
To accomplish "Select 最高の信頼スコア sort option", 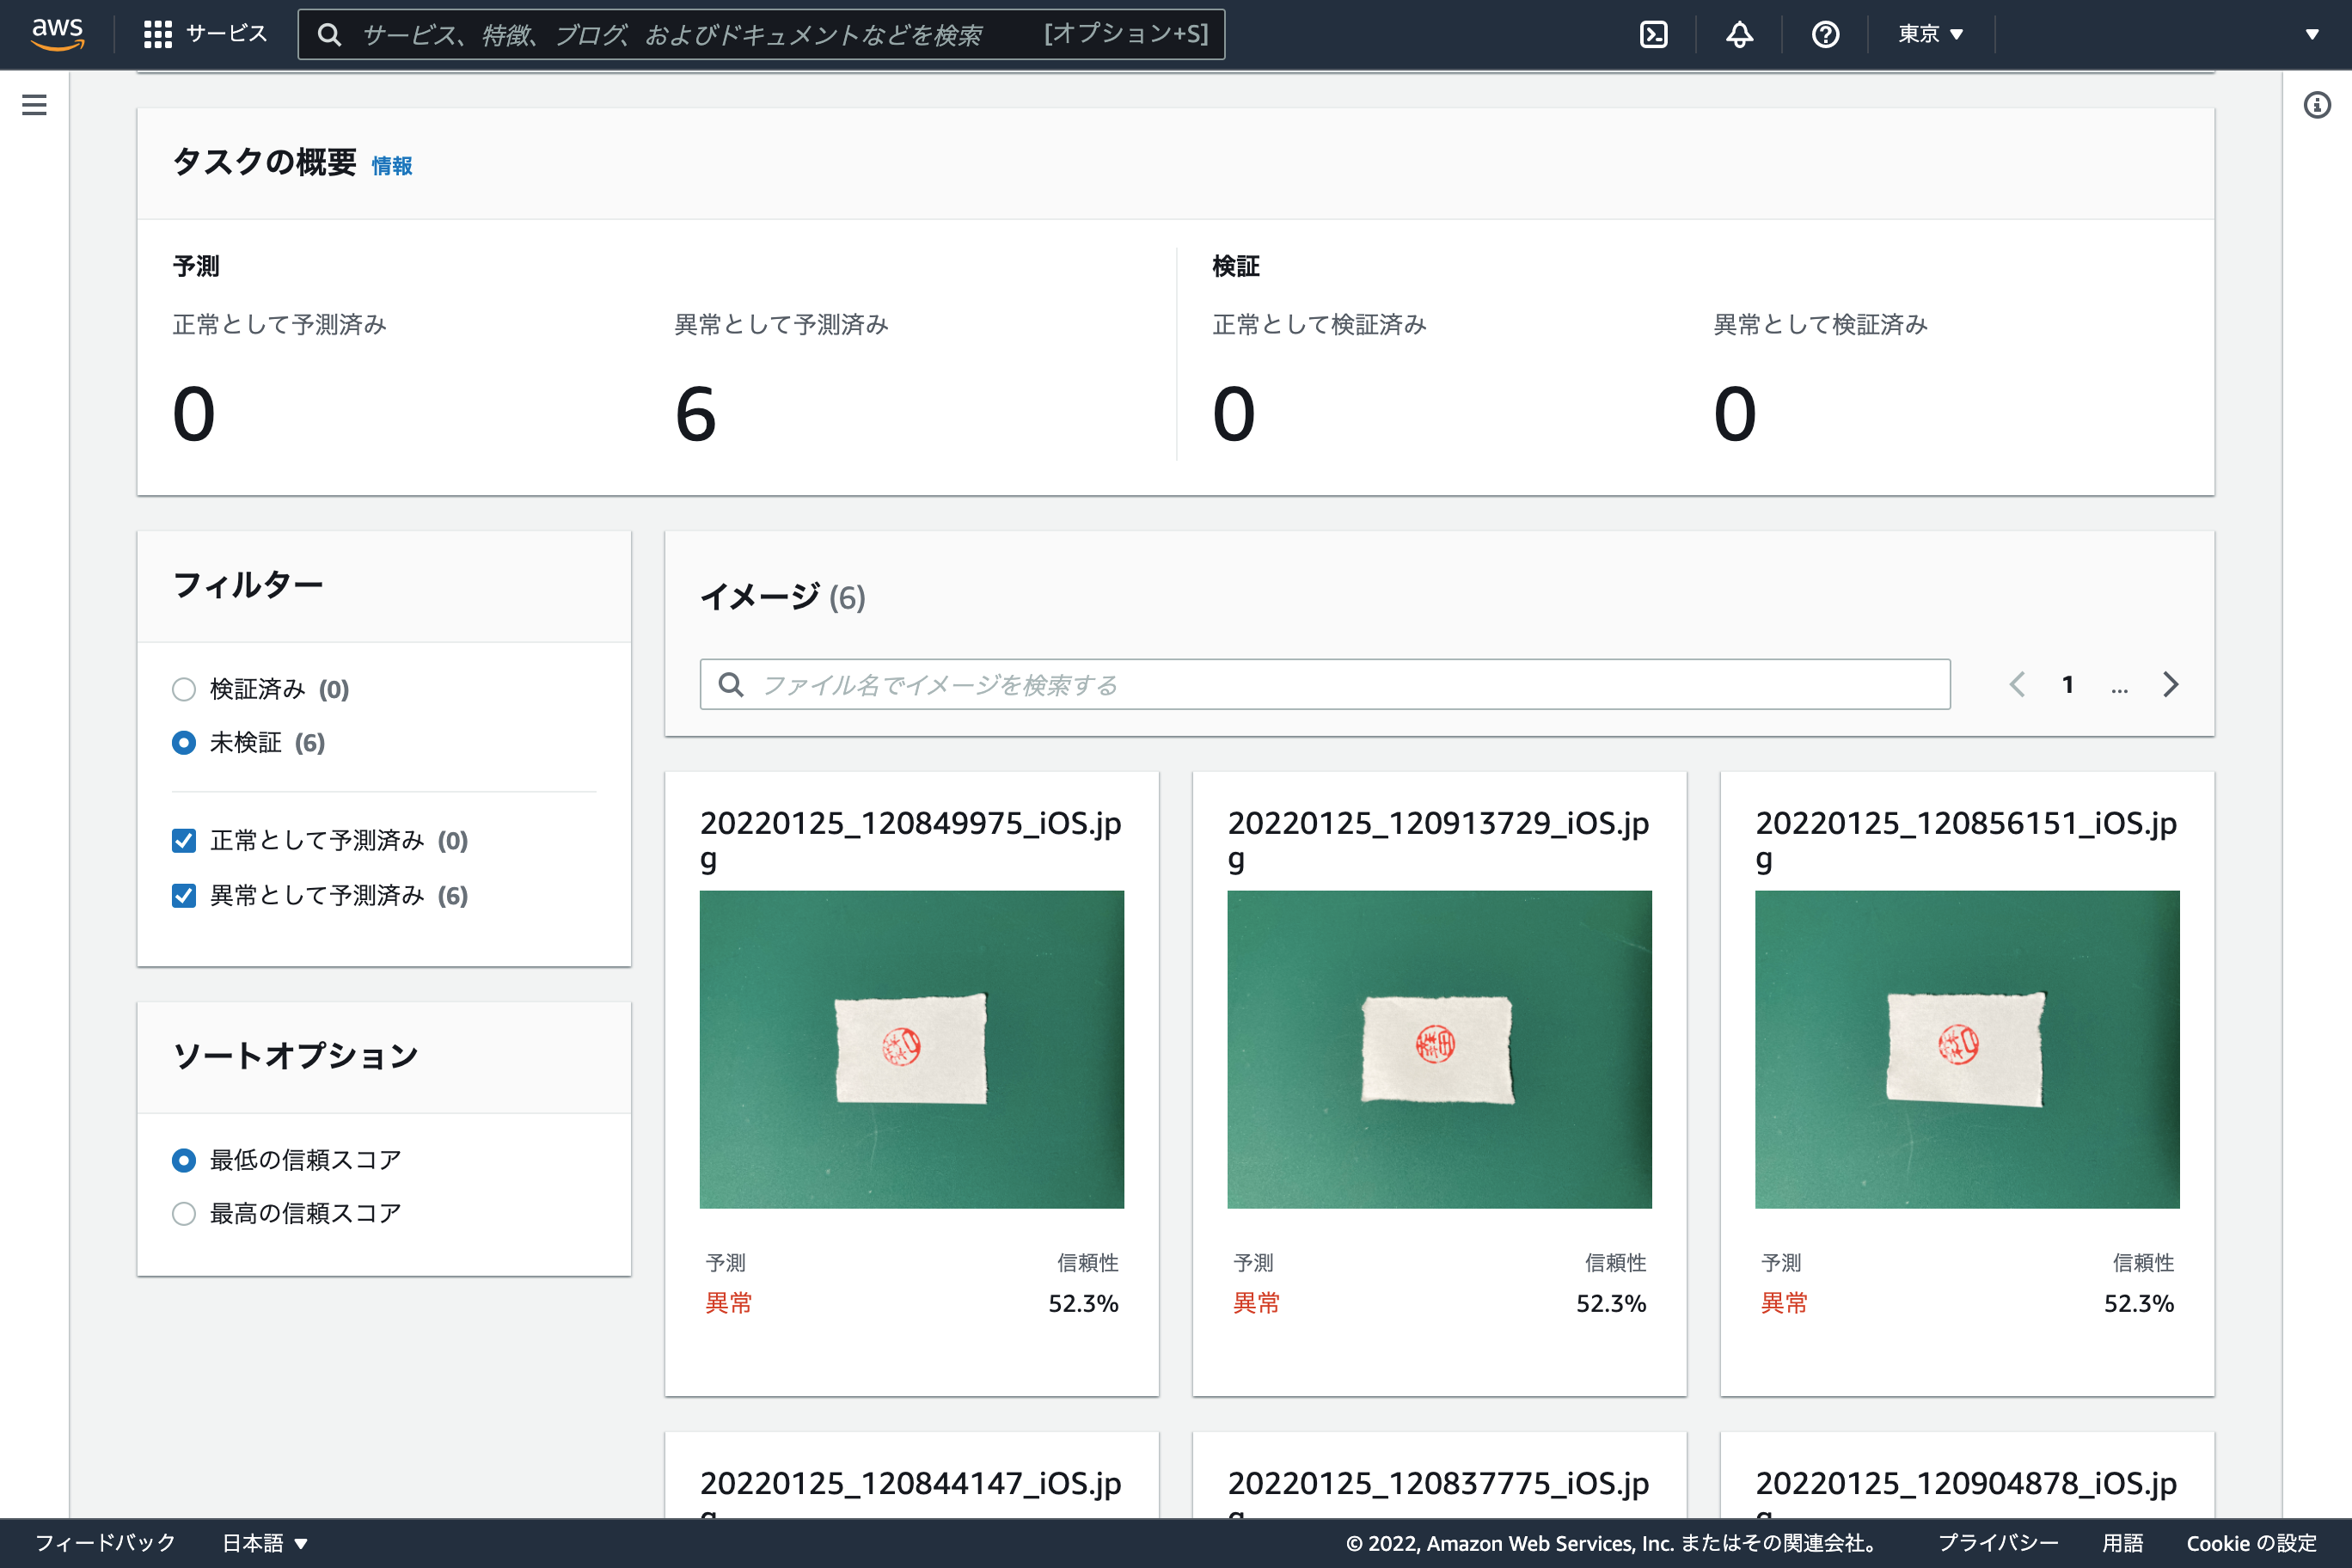I will point(184,1213).
